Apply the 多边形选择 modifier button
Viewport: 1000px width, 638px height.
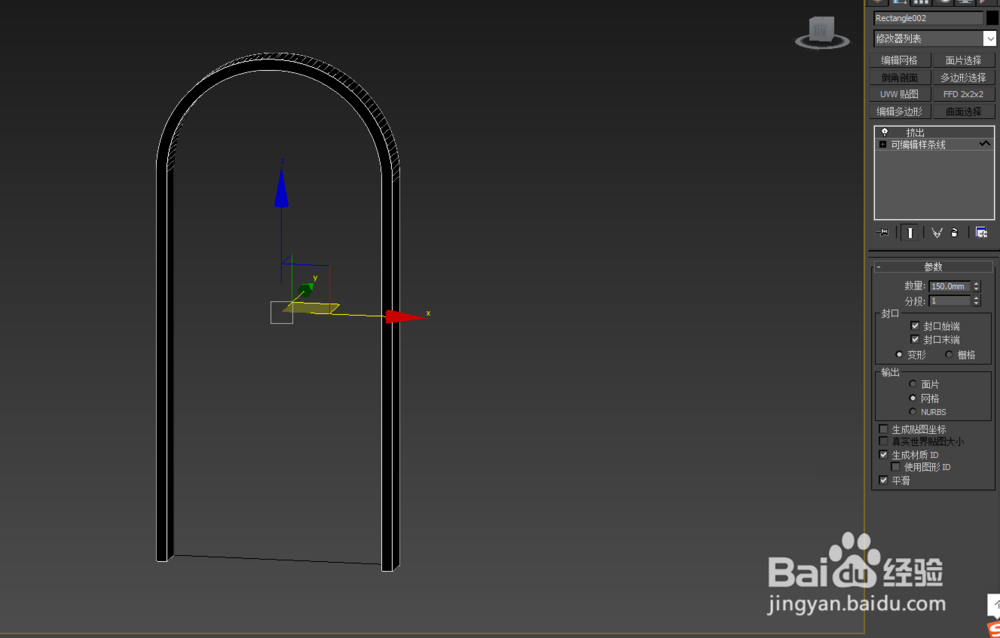[x=963, y=77]
